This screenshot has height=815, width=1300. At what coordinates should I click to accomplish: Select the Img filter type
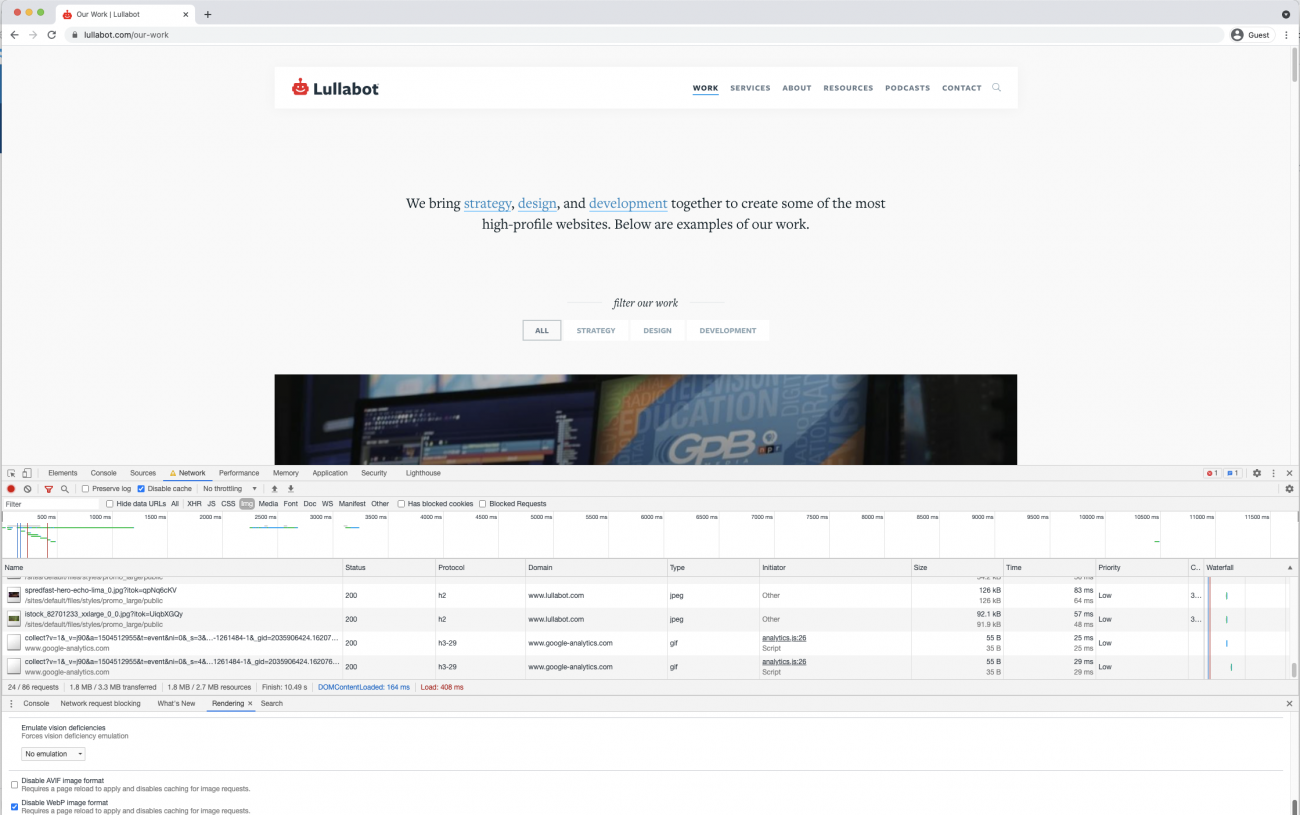click(x=247, y=504)
